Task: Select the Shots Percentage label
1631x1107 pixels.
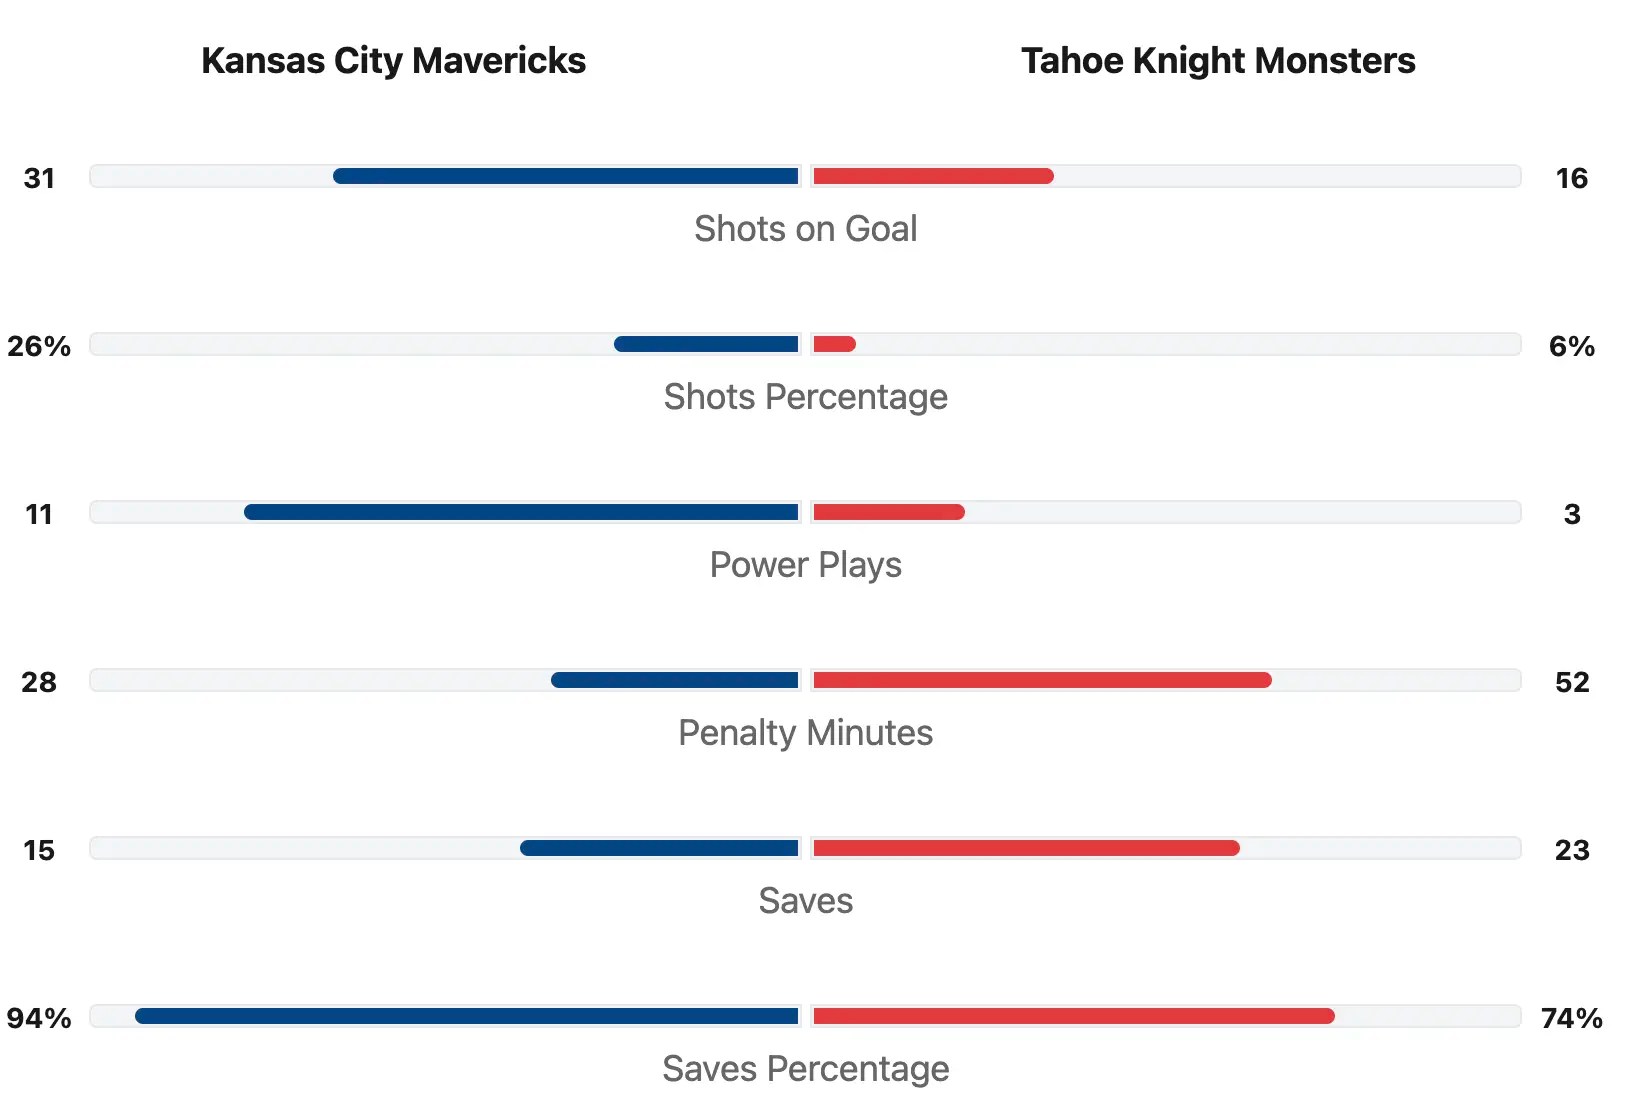Action: click(x=805, y=397)
